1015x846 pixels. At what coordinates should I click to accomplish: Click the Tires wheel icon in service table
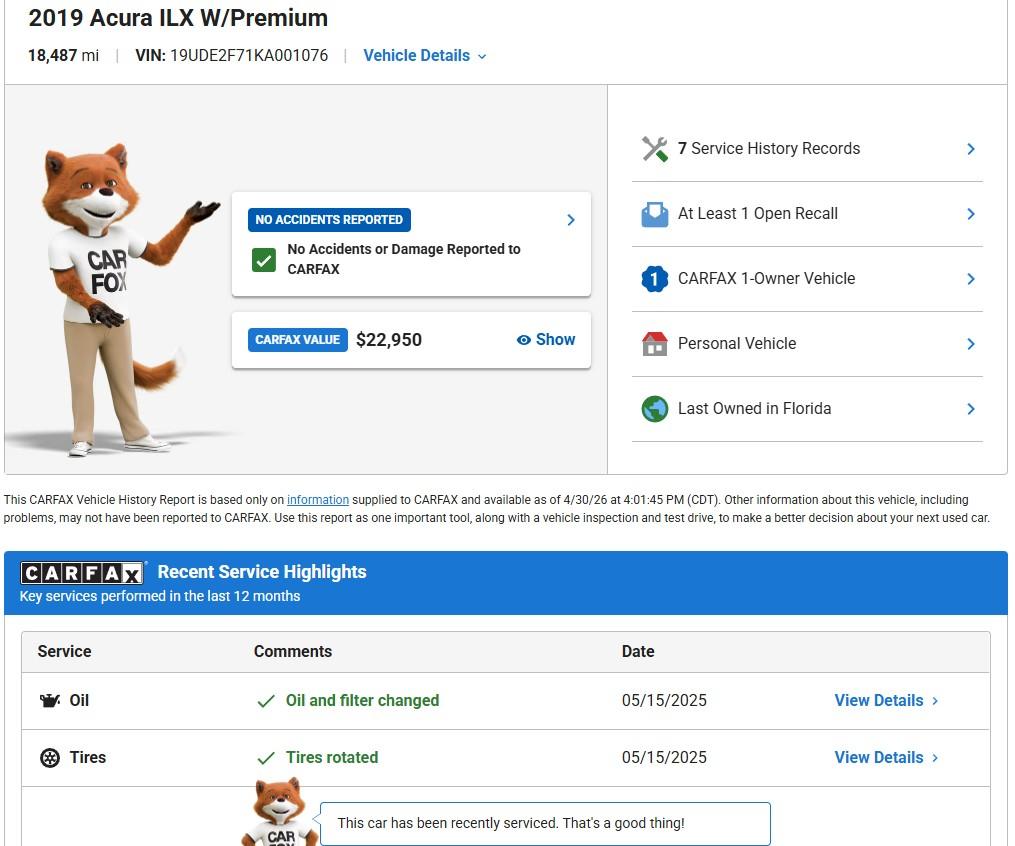click(x=50, y=757)
